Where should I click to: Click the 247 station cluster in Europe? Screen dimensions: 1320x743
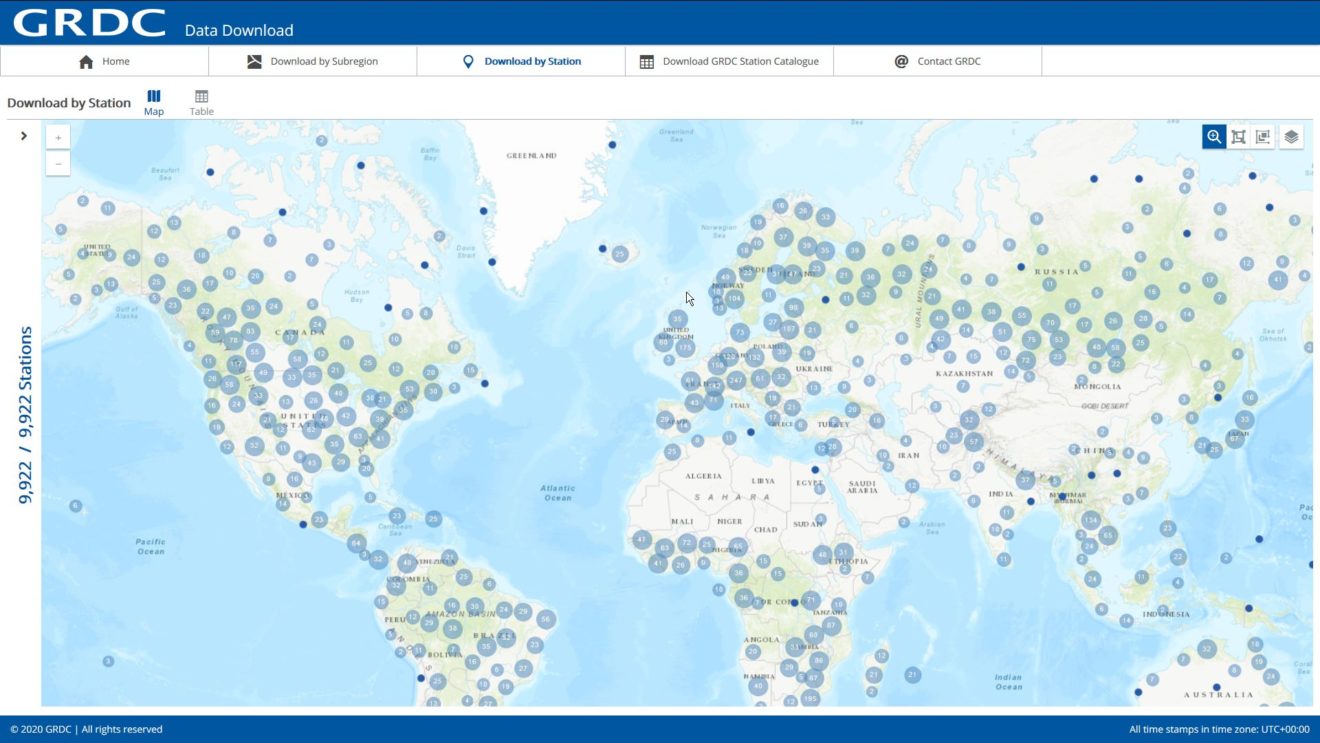[x=736, y=380]
